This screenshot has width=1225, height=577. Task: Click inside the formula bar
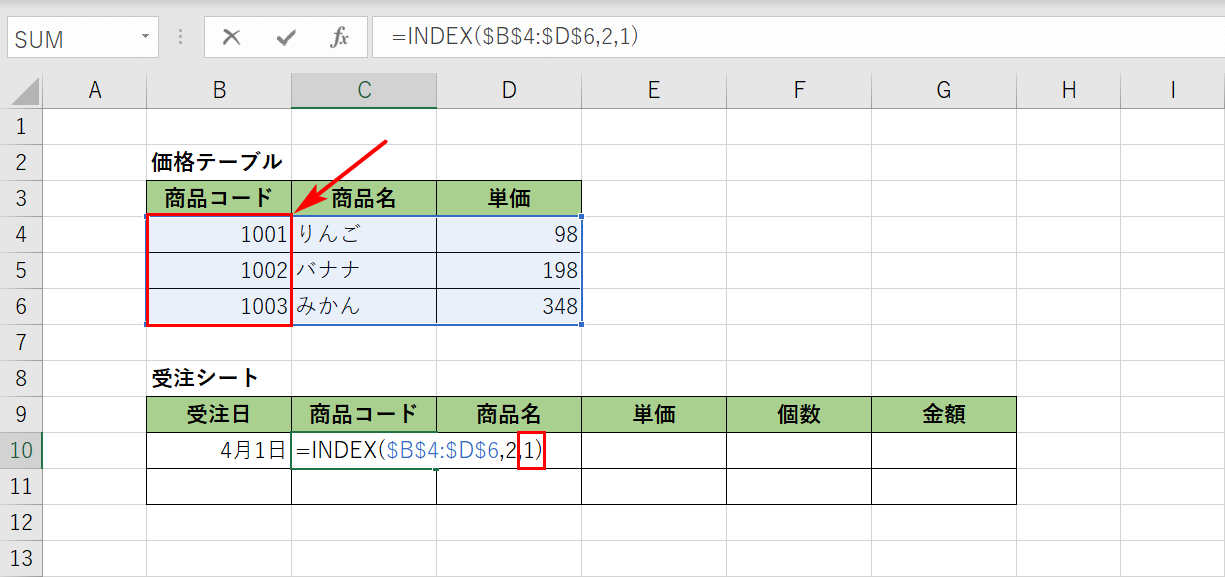[x=600, y=38]
